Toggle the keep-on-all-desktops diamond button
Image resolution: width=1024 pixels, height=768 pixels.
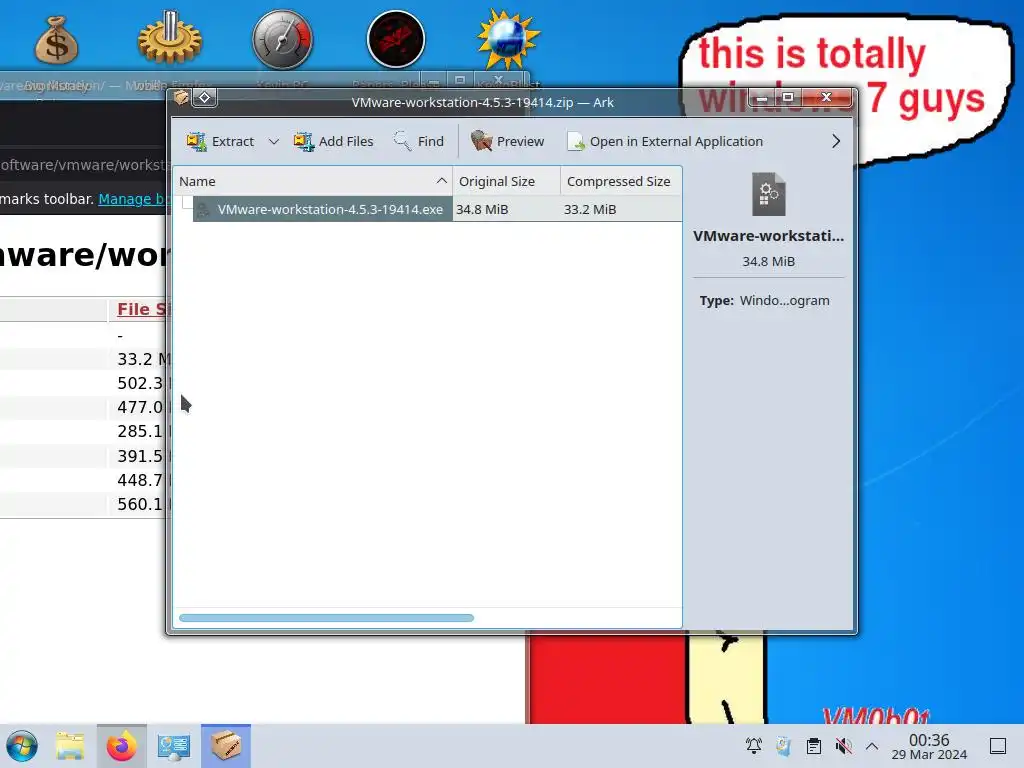coord(204,97)
